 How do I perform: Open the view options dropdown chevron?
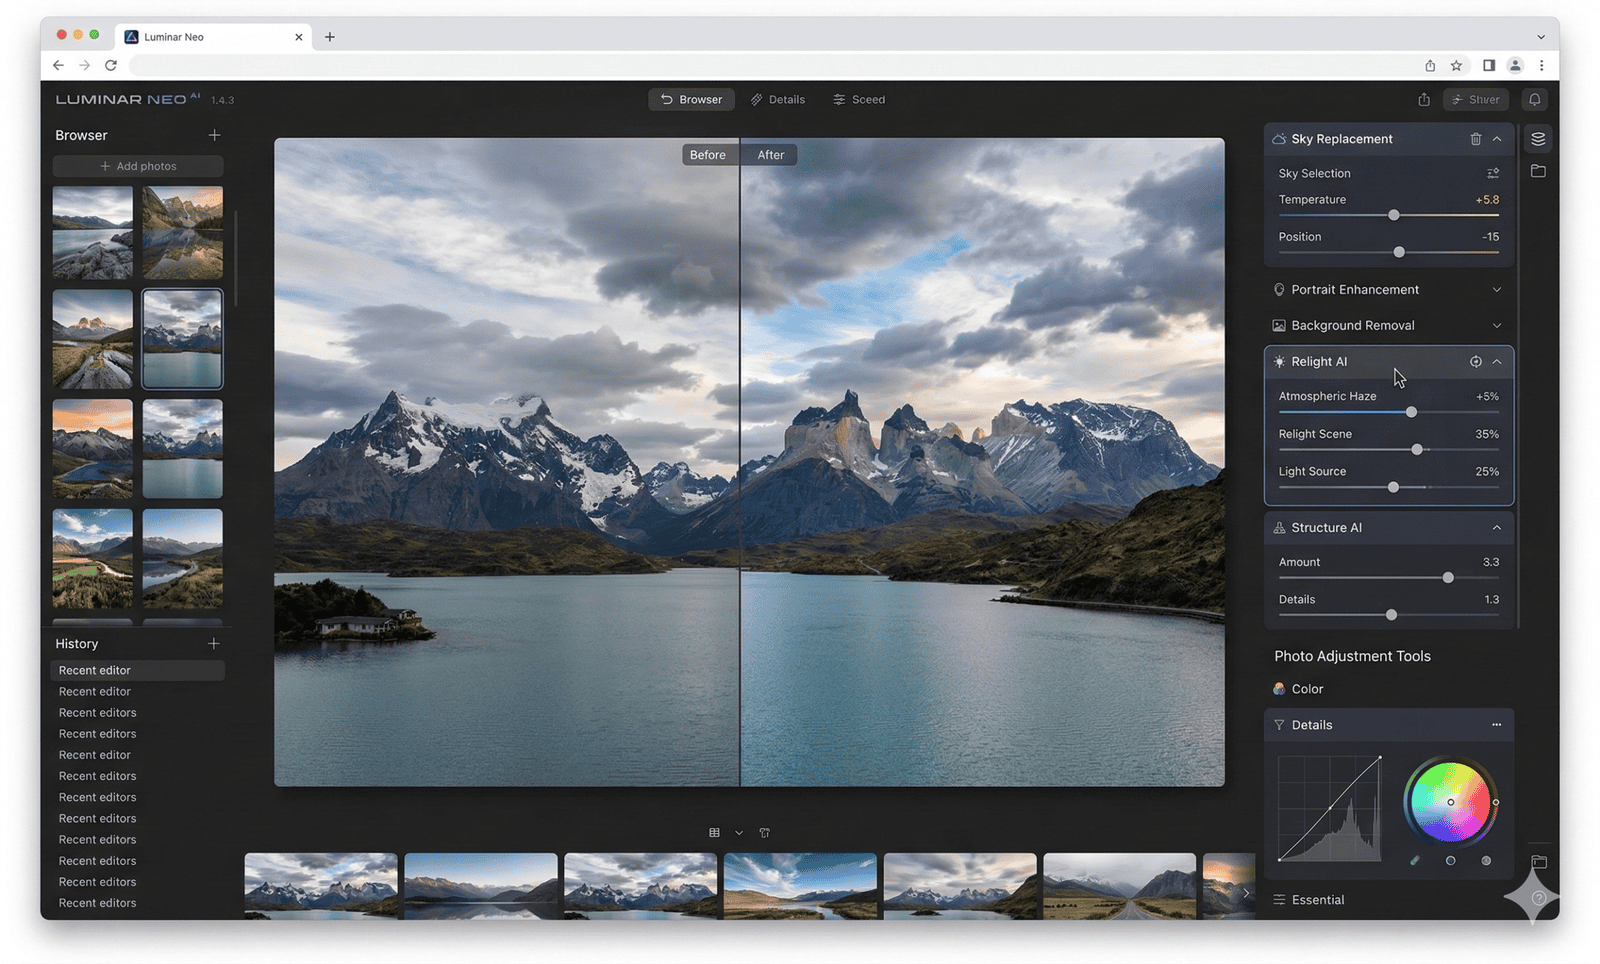(x=739, y=832)
